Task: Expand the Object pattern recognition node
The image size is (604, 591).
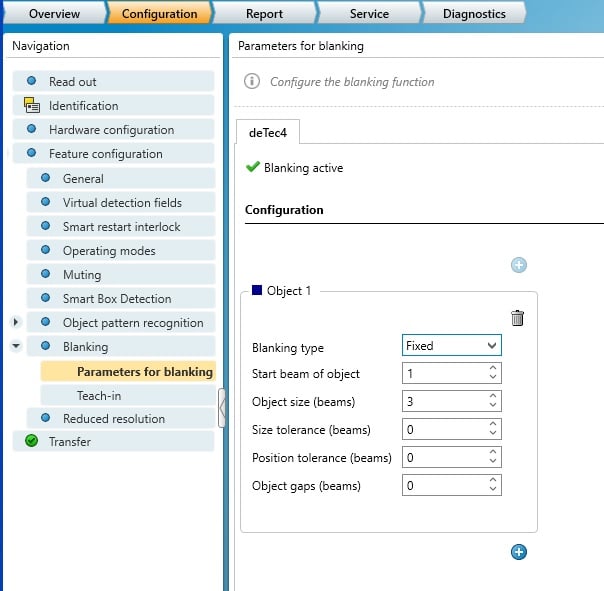Action: point(16,322)
